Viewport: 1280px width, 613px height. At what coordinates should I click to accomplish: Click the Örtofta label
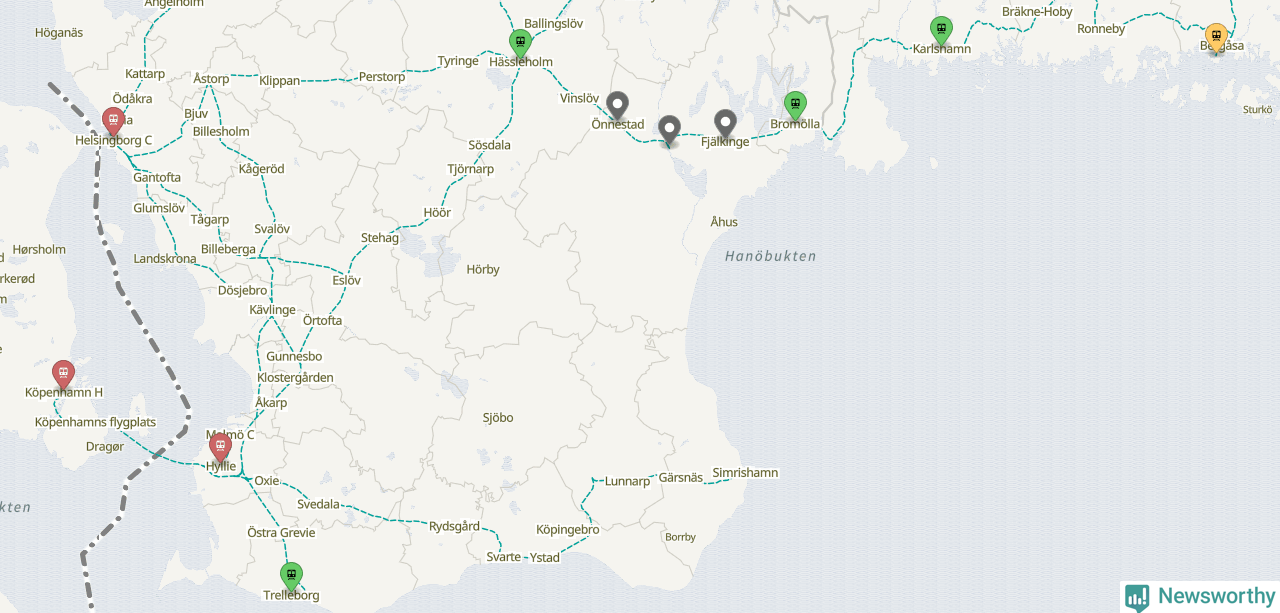(x=322, y=321)
